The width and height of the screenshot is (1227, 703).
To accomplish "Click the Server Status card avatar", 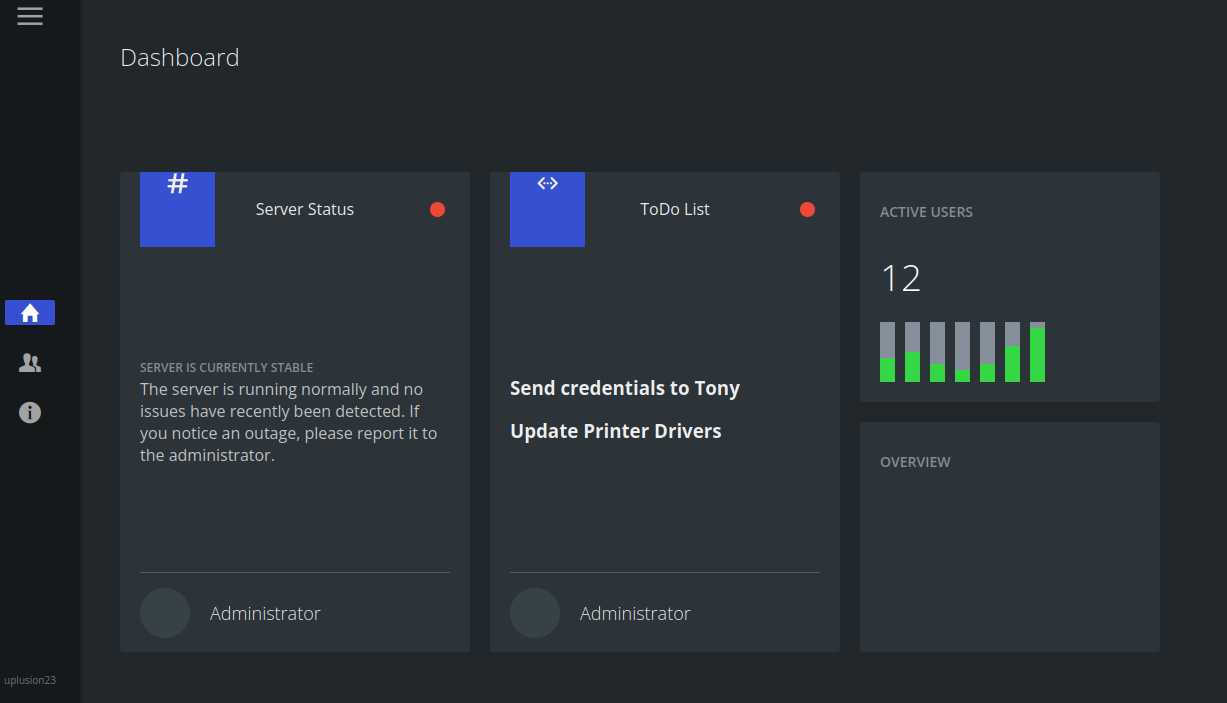I will pos(165,613).
